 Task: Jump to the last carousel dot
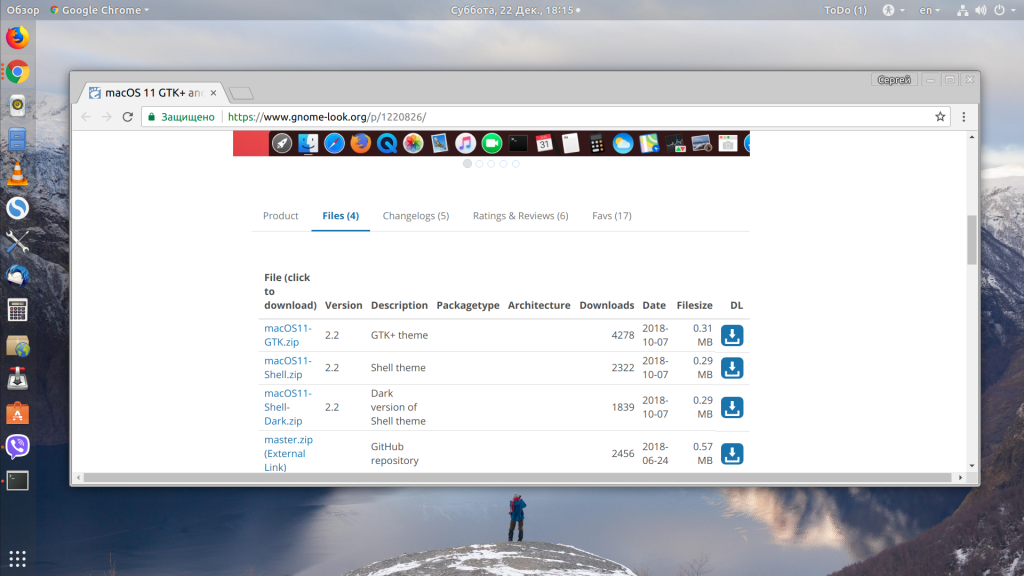pos(515,163)
